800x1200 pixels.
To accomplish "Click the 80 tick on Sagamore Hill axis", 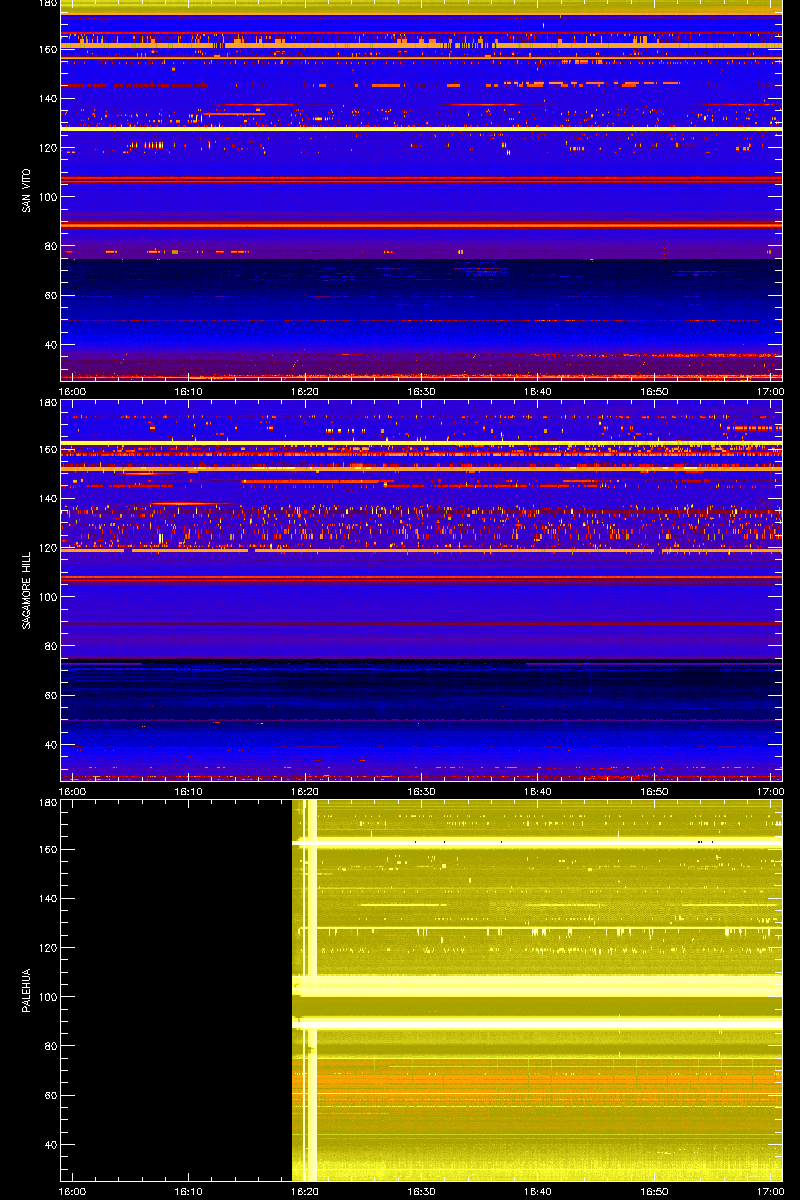I will [50, 646].
